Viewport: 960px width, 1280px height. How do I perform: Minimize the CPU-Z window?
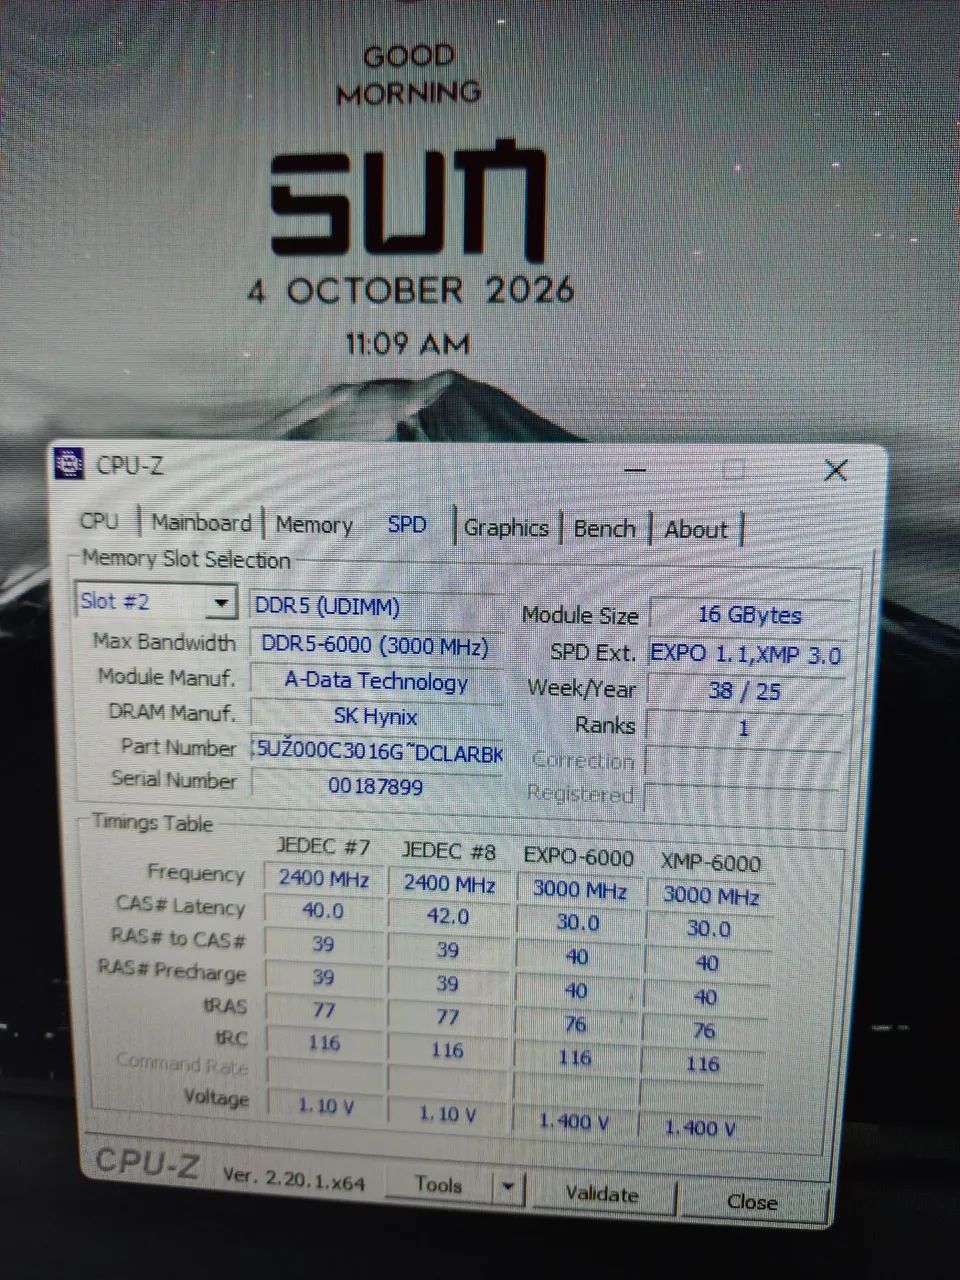point(636,468)
